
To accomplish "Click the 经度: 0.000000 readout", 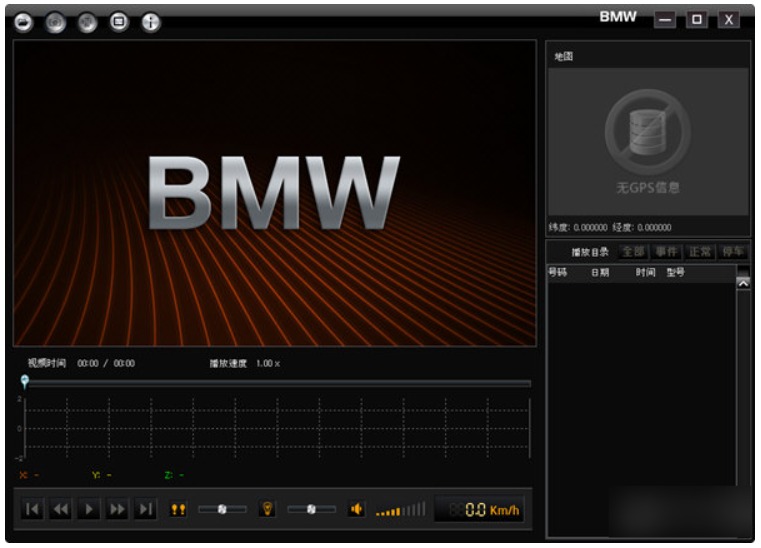I will point(642,227).
